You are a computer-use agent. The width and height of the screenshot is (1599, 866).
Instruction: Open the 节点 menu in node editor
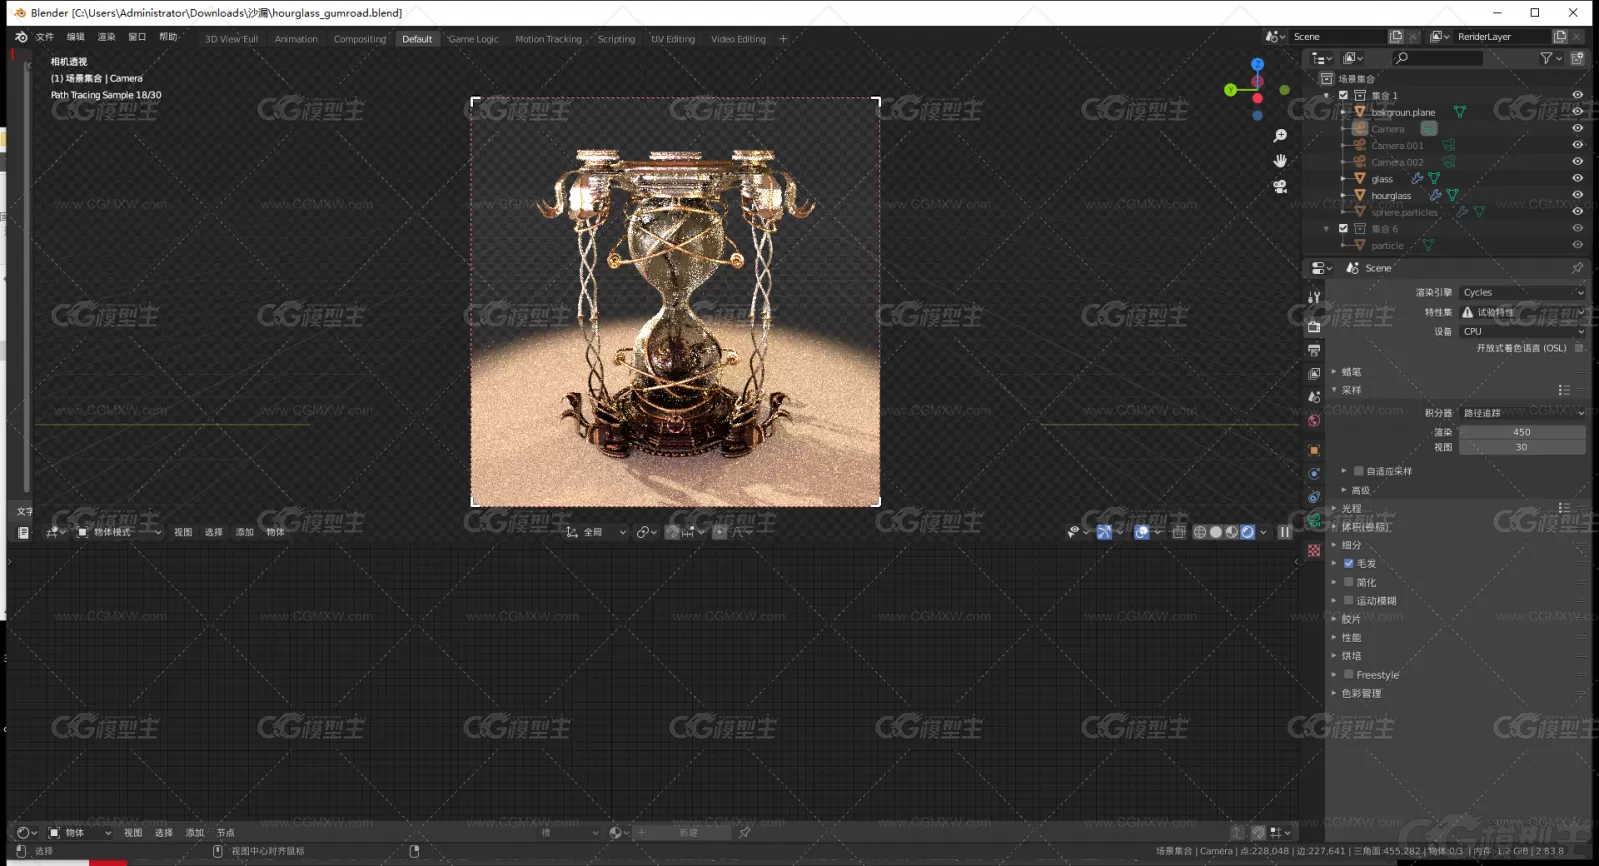pos(225,832)
